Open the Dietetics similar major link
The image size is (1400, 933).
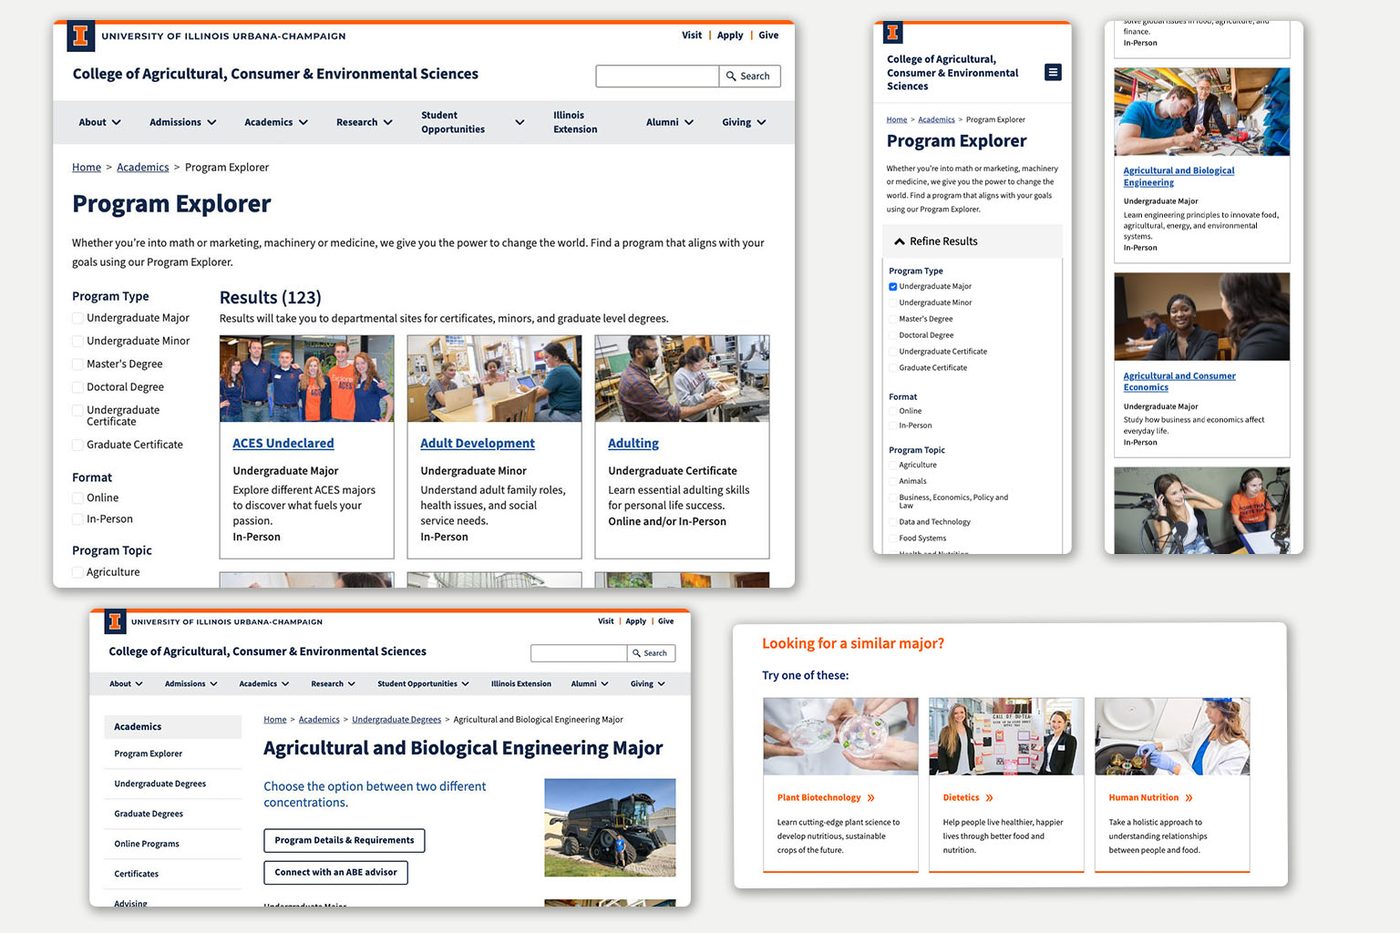click(x=968, y=798)
